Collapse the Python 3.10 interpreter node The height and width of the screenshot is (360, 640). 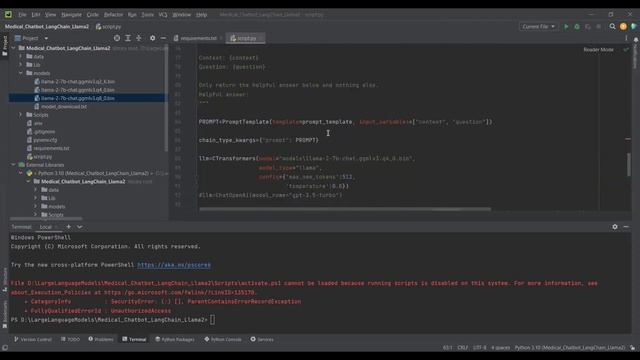coord(21,173)
